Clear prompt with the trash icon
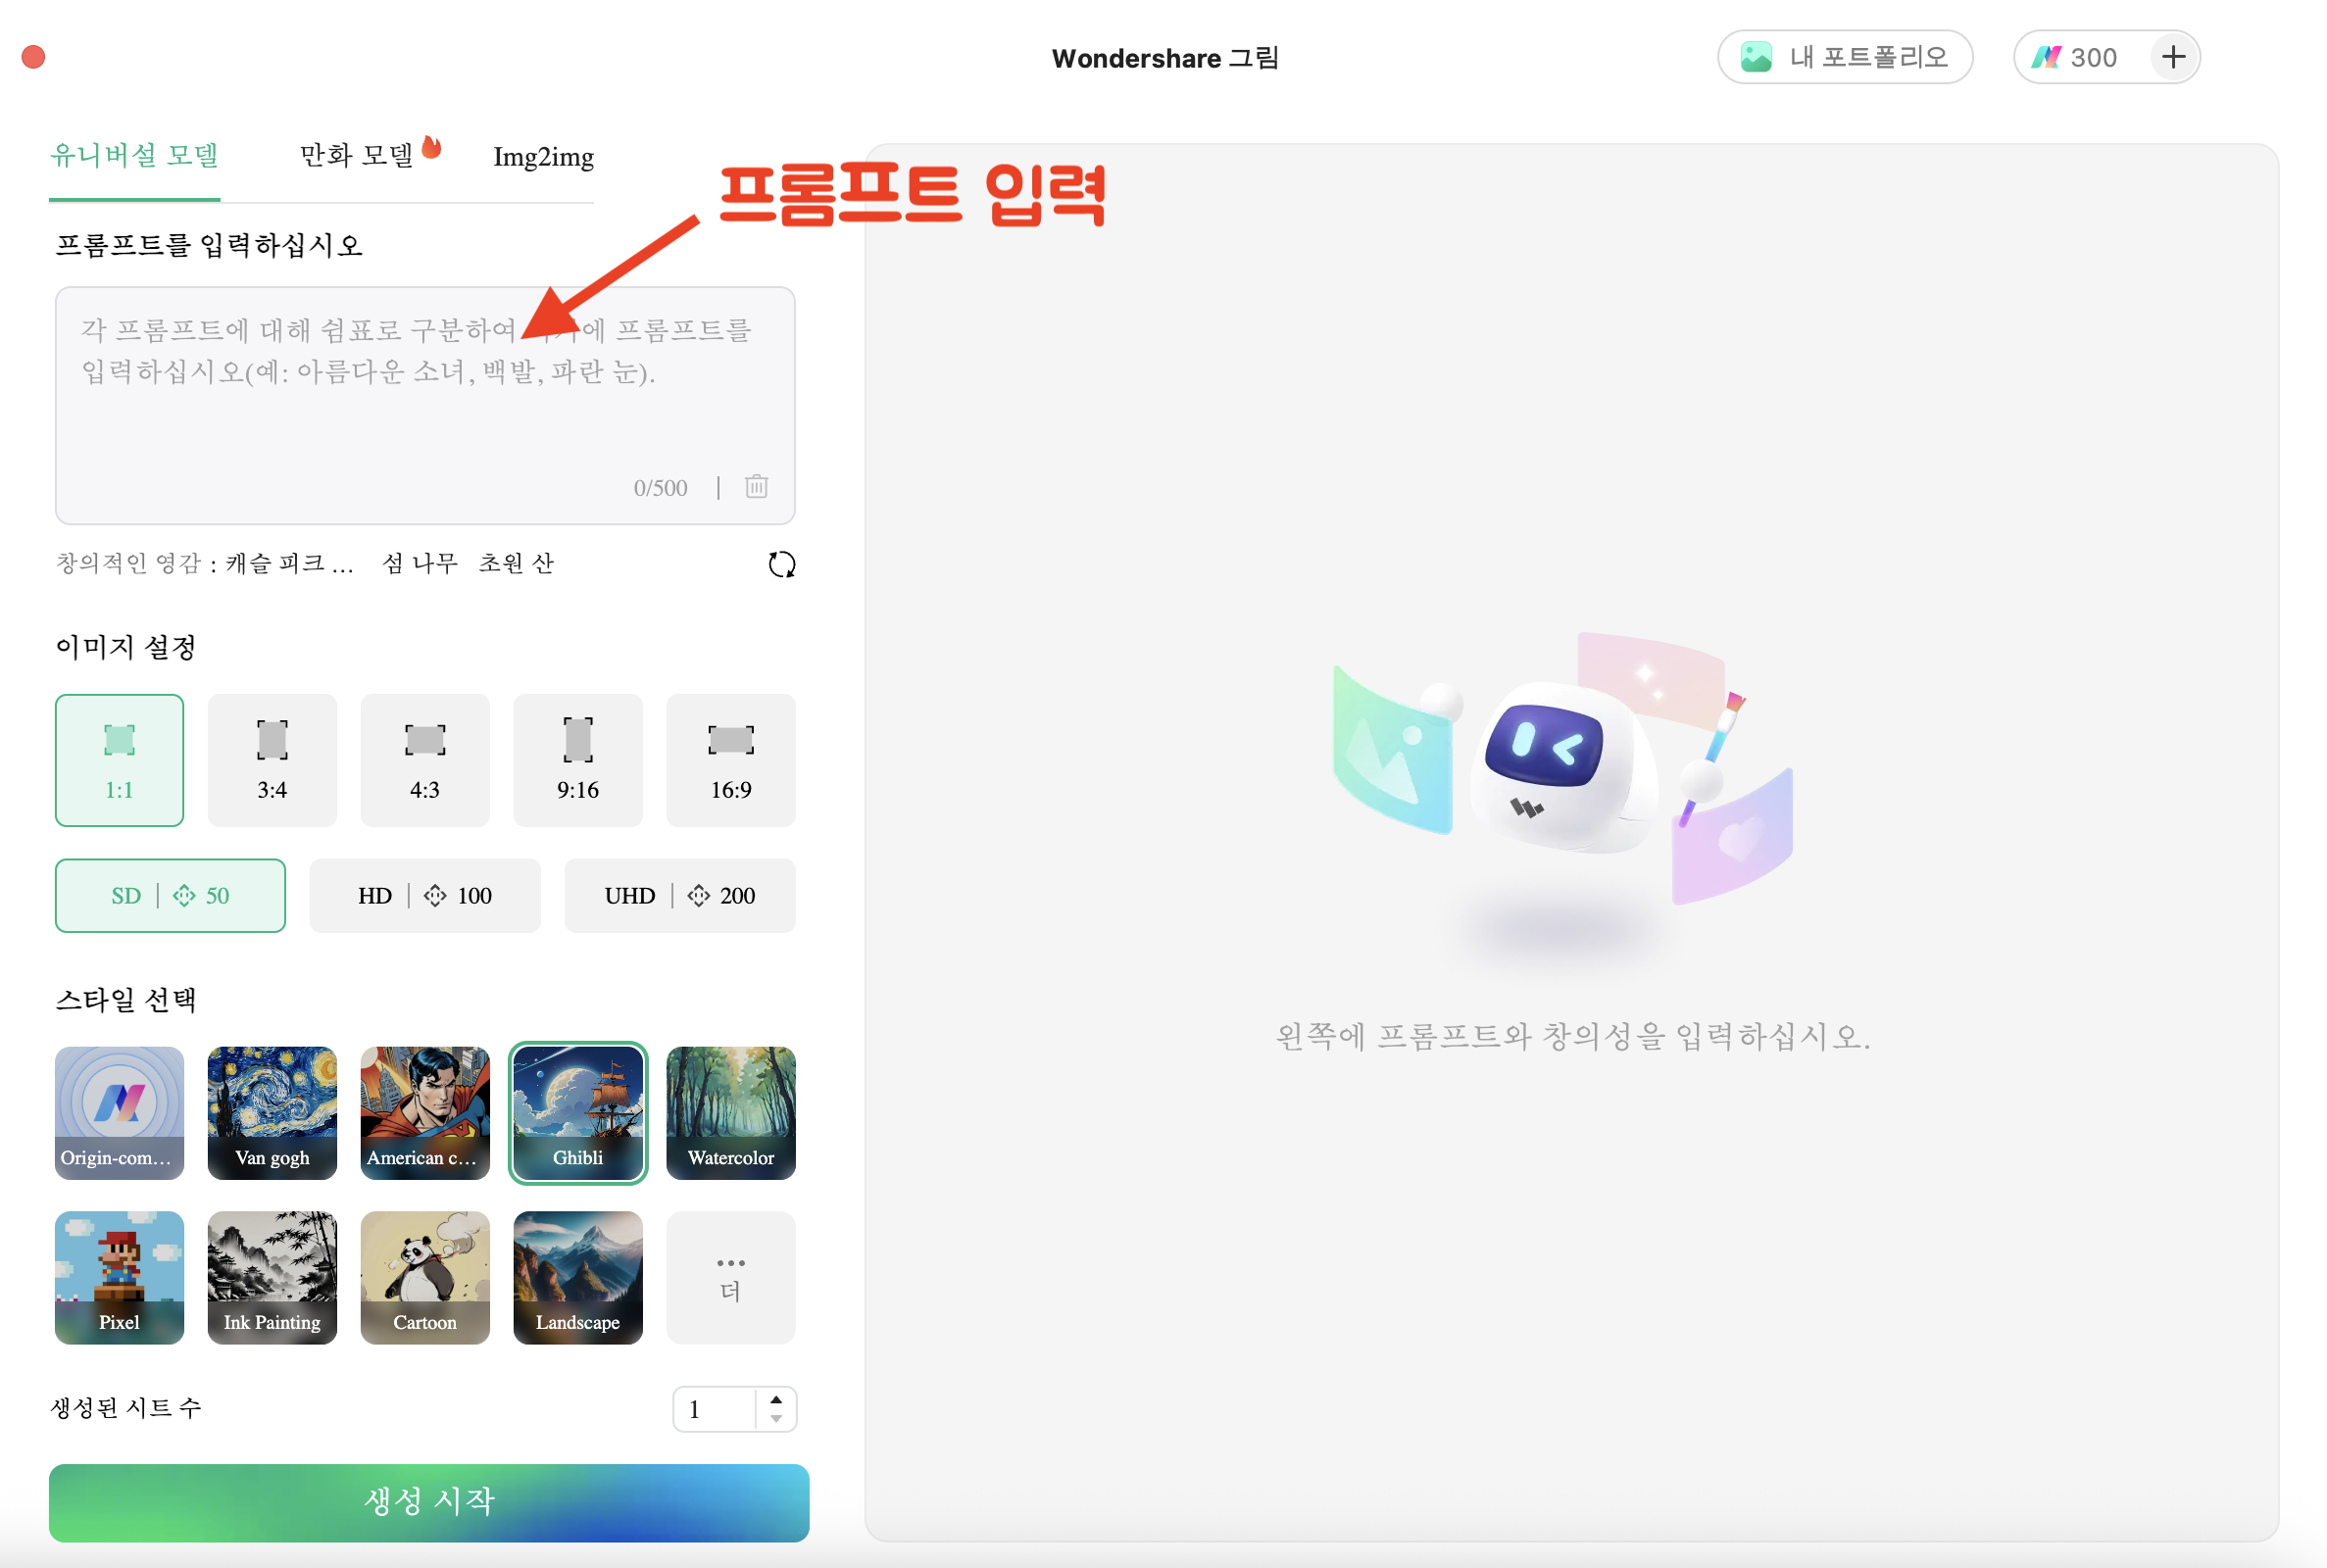The width and height of the screenshot is (2327, 1568). 756,487
